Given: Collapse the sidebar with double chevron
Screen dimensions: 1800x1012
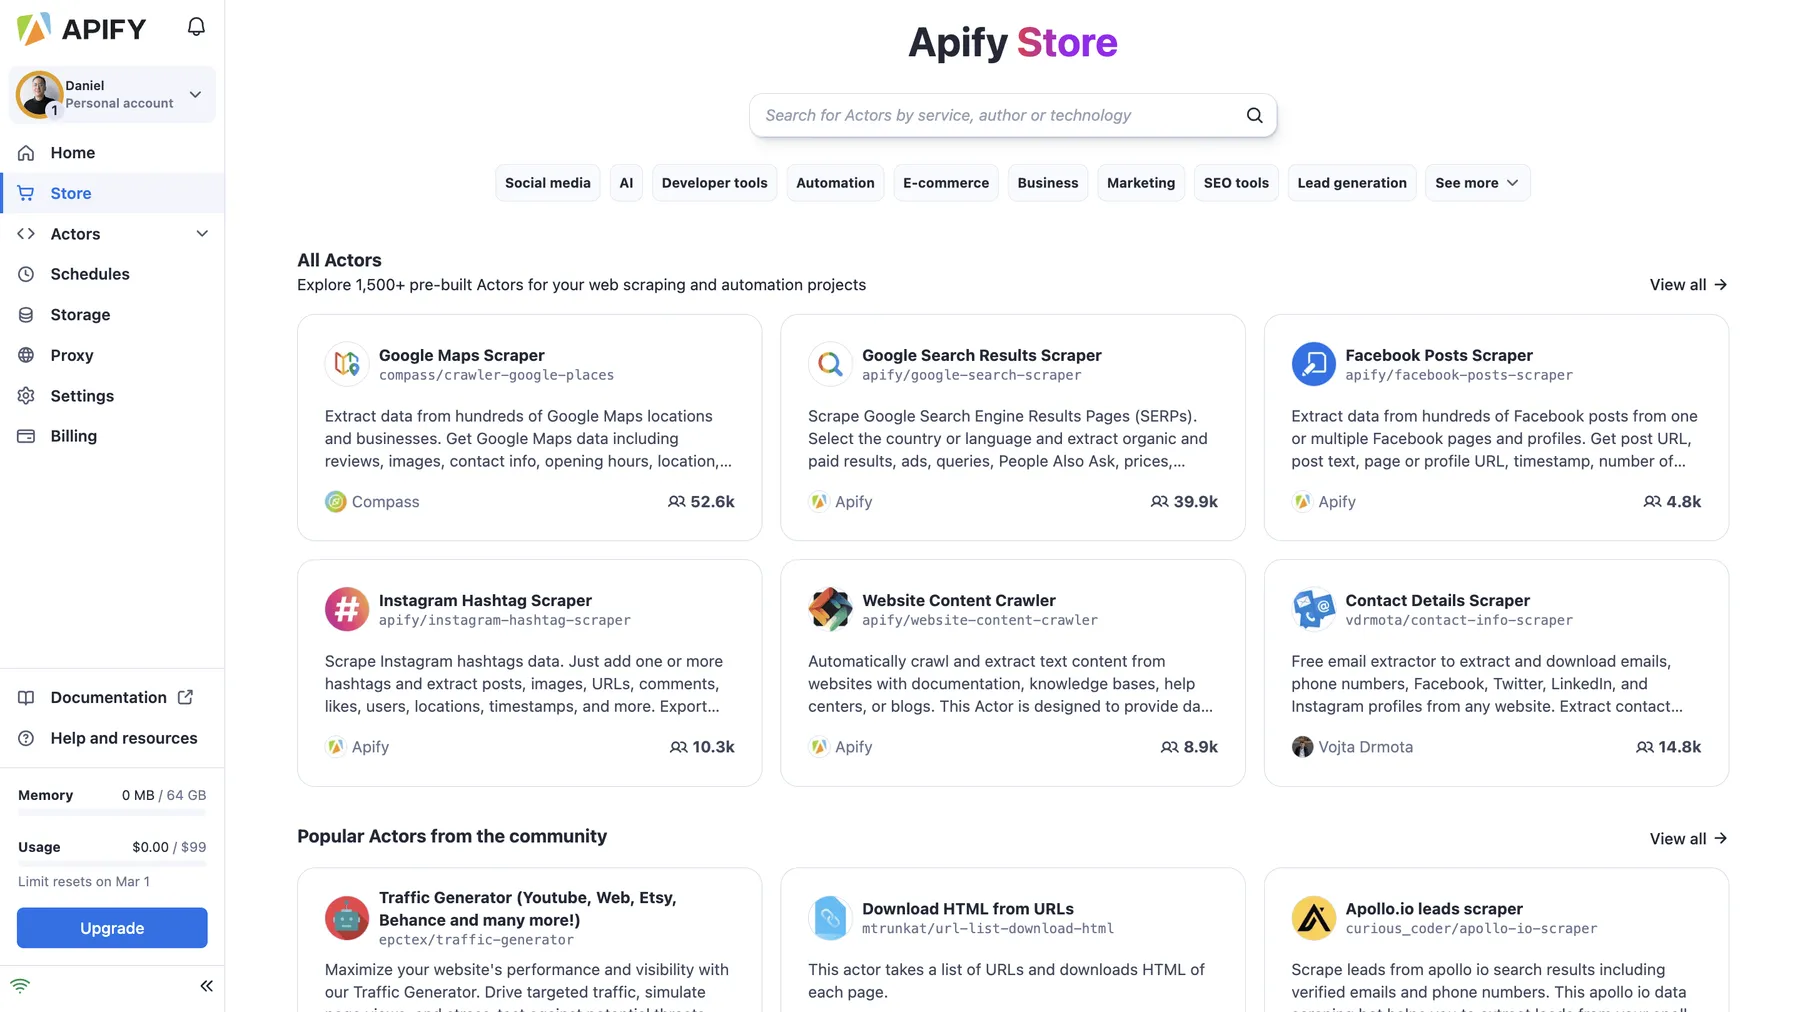Looking at the screenshot, I should pyautogui.click(x=206, y=986).
